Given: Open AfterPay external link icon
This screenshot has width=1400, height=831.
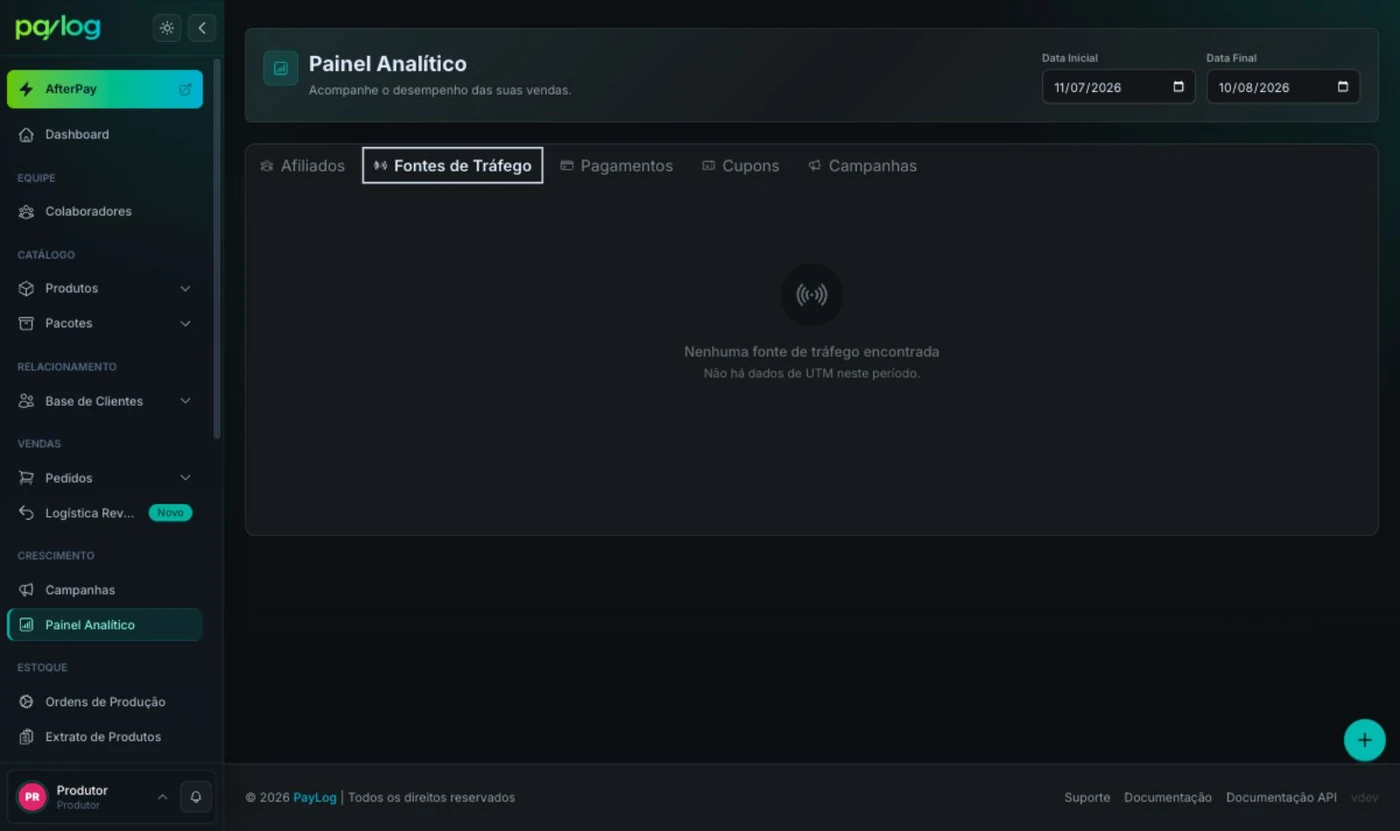Looking at the screenshot, I should [x=185, y=89].
